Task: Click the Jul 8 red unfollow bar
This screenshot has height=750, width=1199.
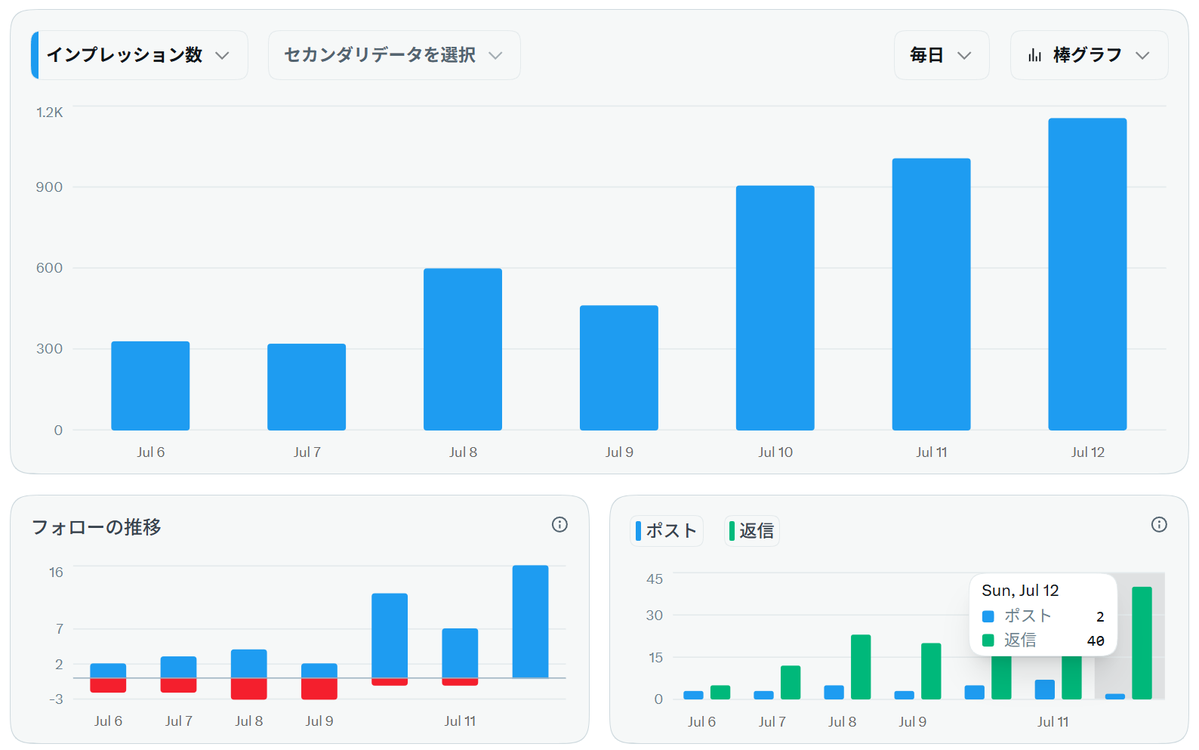Action: tap(249, 689)
